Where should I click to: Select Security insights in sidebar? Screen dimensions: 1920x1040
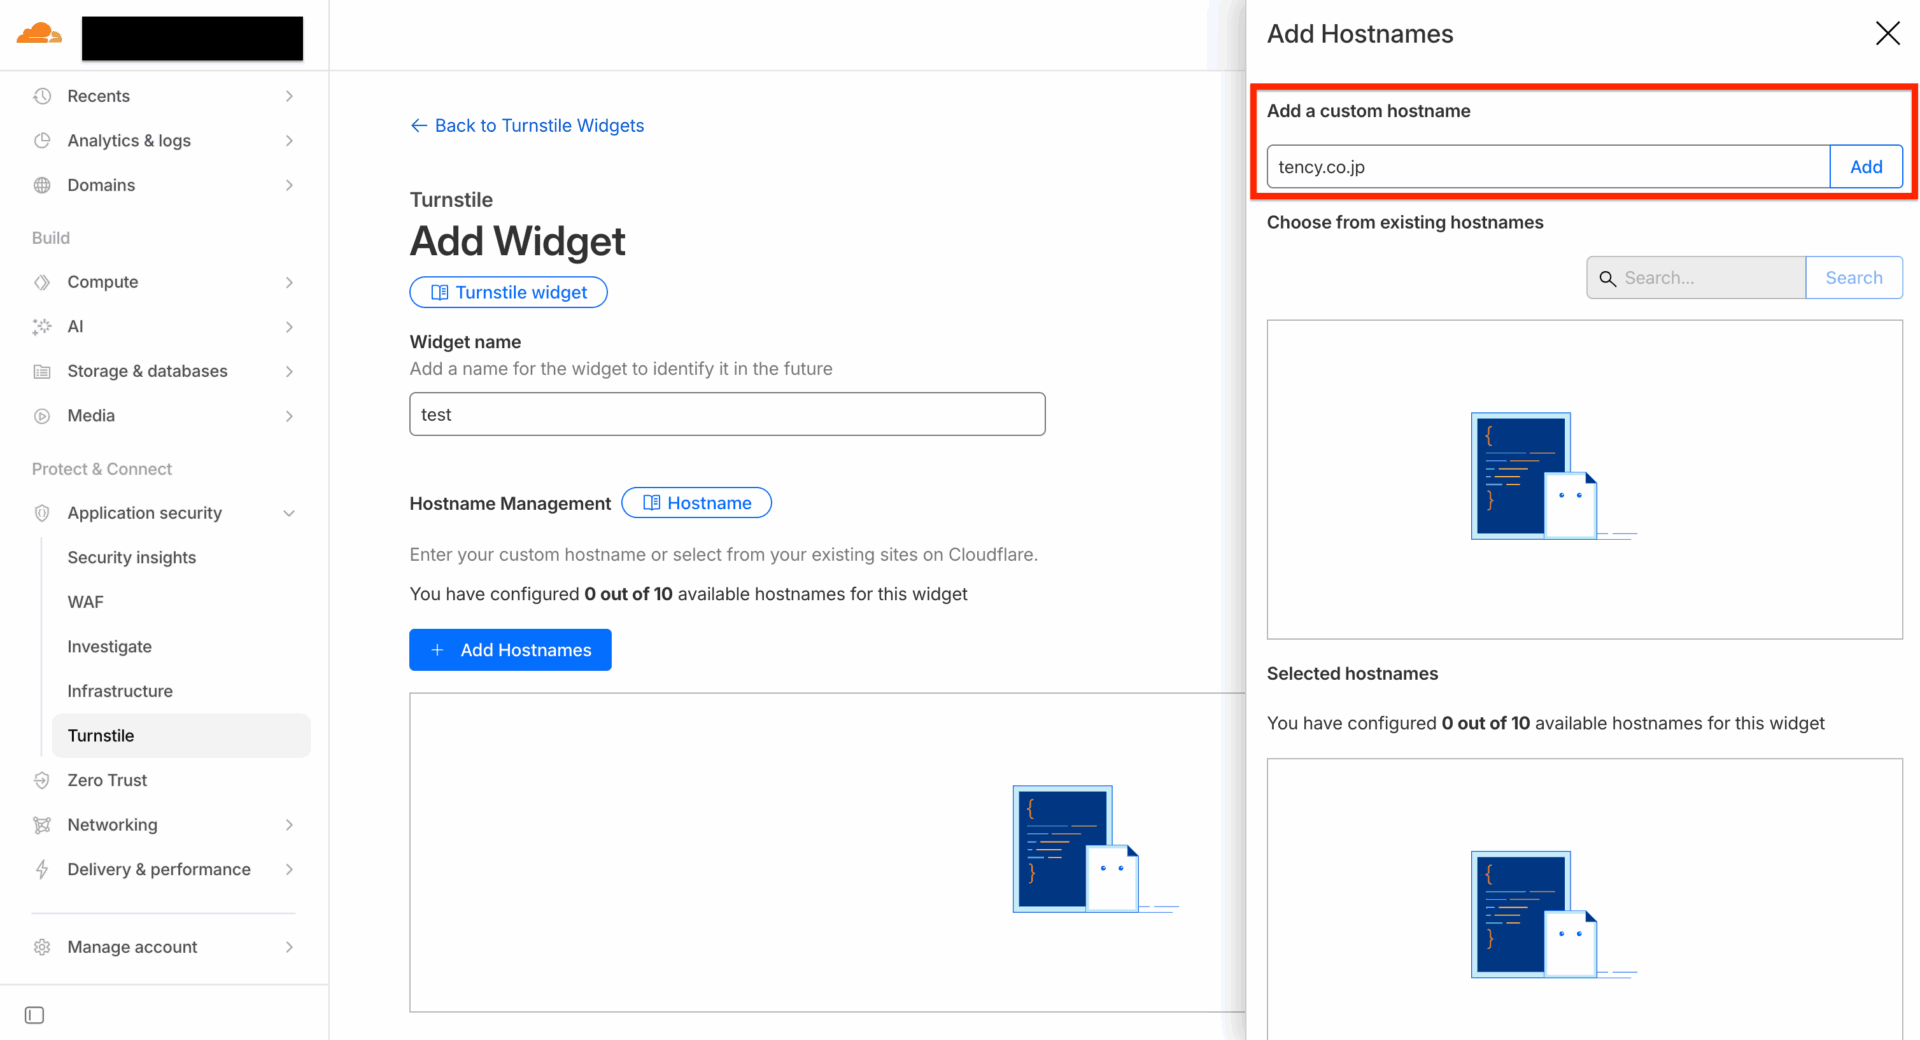pos(131,557)
